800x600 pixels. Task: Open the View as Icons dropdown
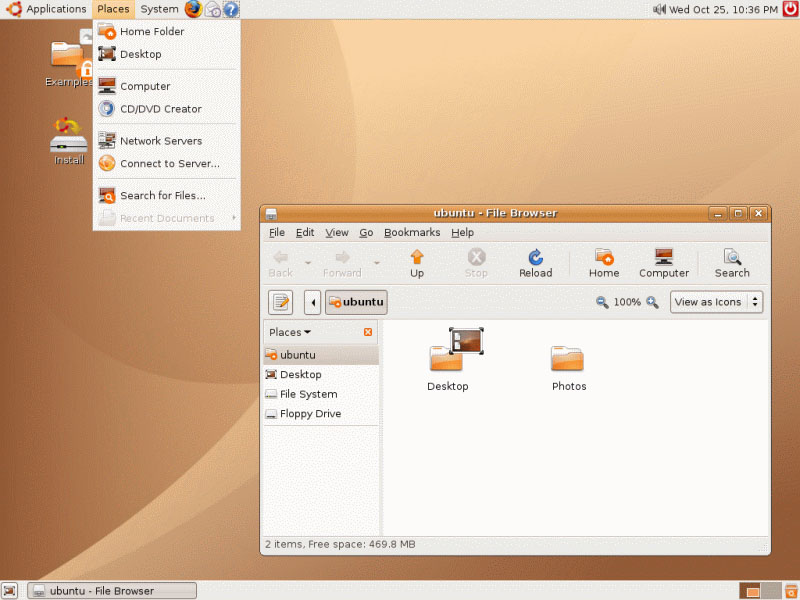point(716,302)
